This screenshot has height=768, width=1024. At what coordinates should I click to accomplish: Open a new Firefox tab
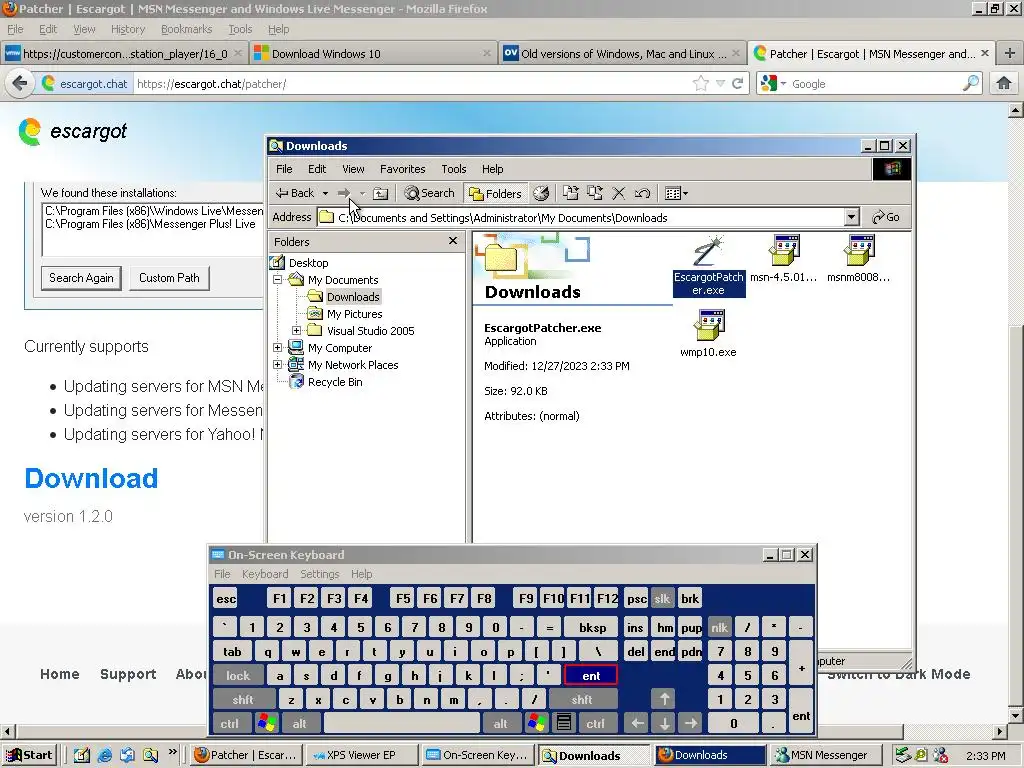pos(1010,54)
